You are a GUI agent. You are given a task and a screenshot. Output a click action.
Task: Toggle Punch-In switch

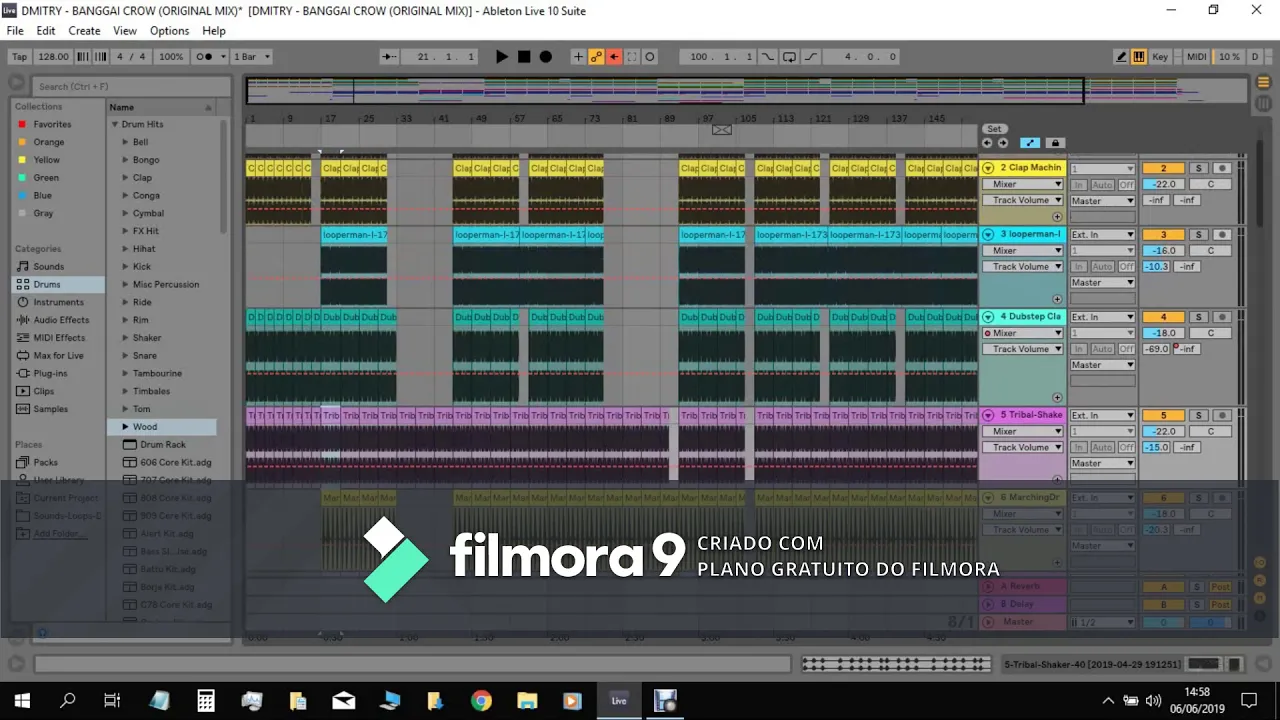pyautogui.click(x=768, y=57)
